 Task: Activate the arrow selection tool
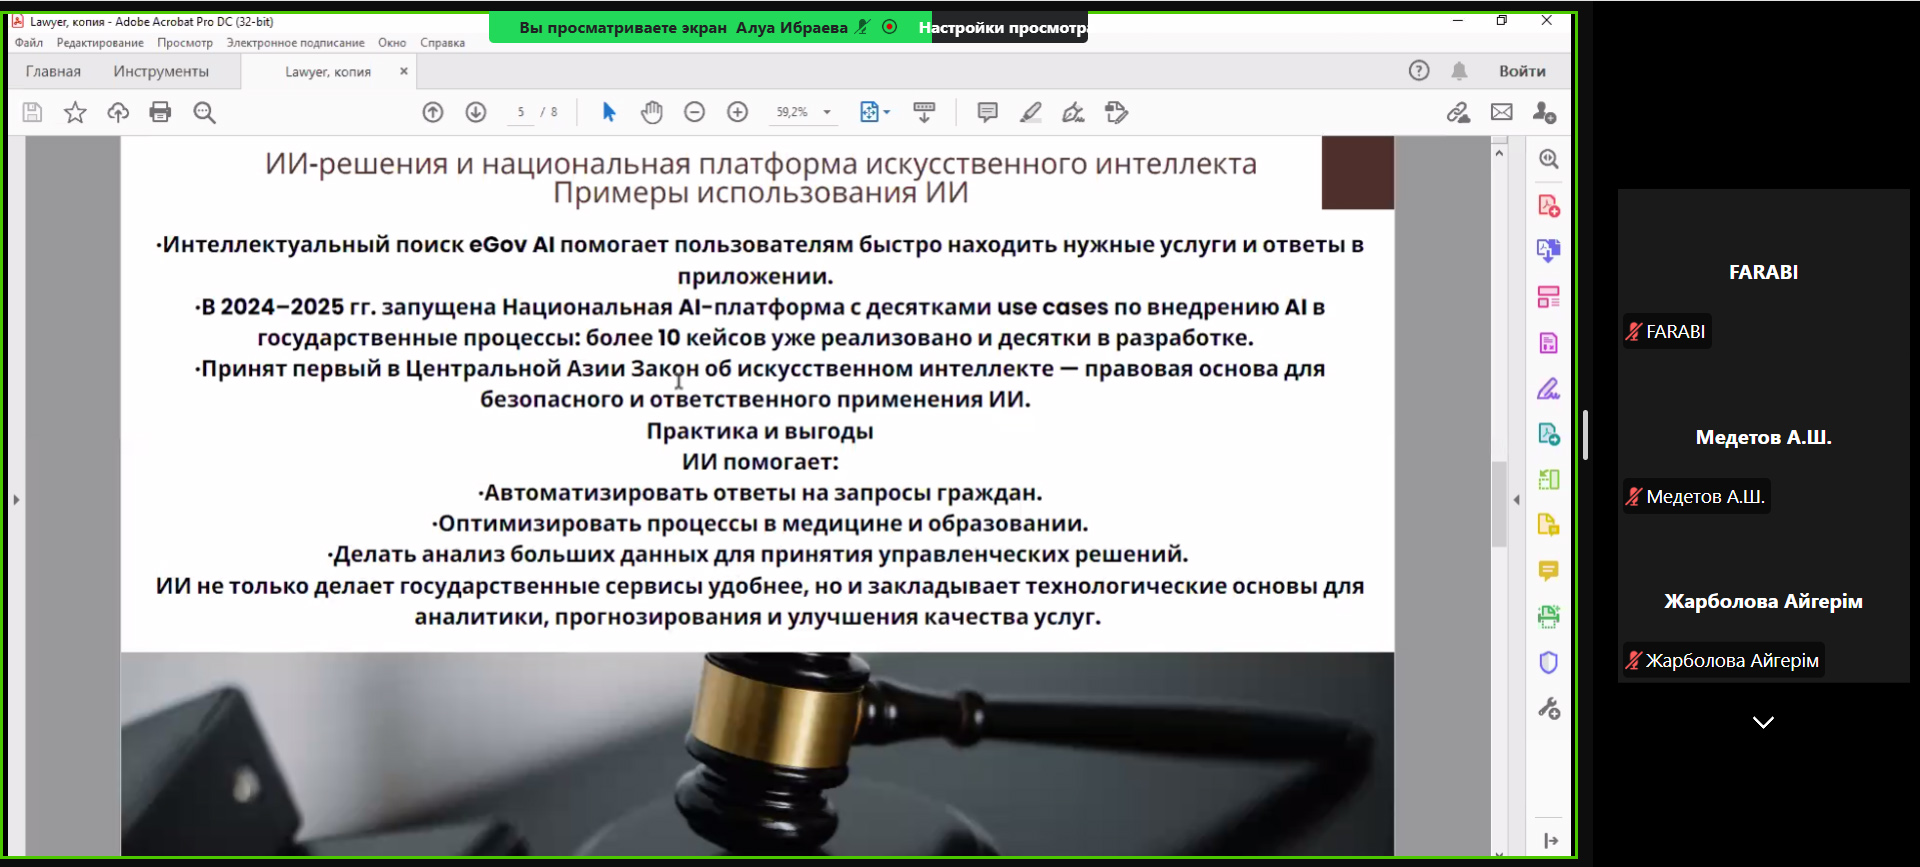click(609, 112)
